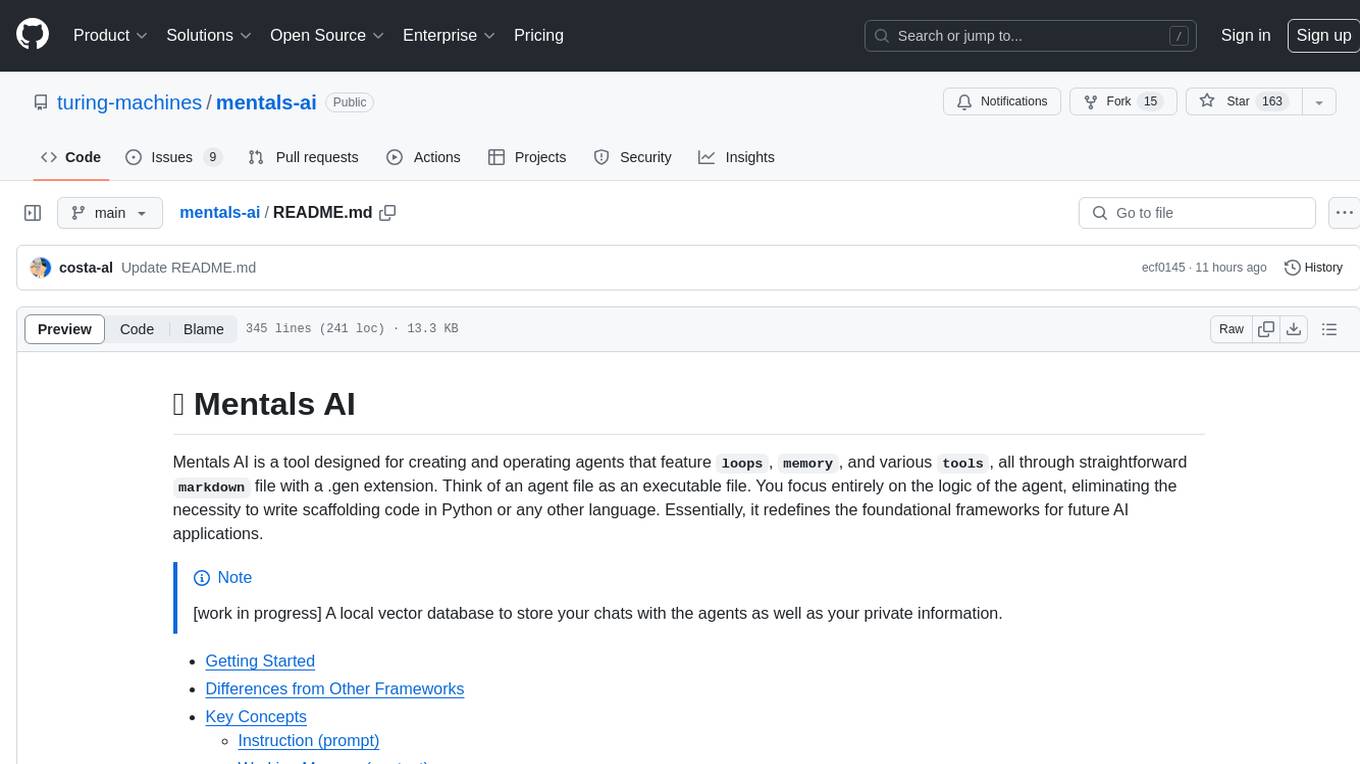Switch to the Security tab
The height and width of the screenshot is (764, 1360).
[632, 157]
